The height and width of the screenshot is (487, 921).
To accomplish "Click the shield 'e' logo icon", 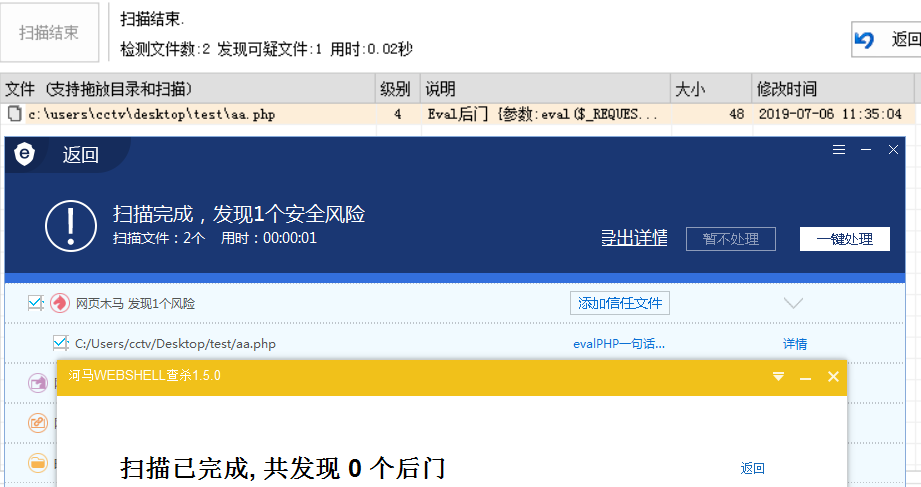I will [24, 154].
